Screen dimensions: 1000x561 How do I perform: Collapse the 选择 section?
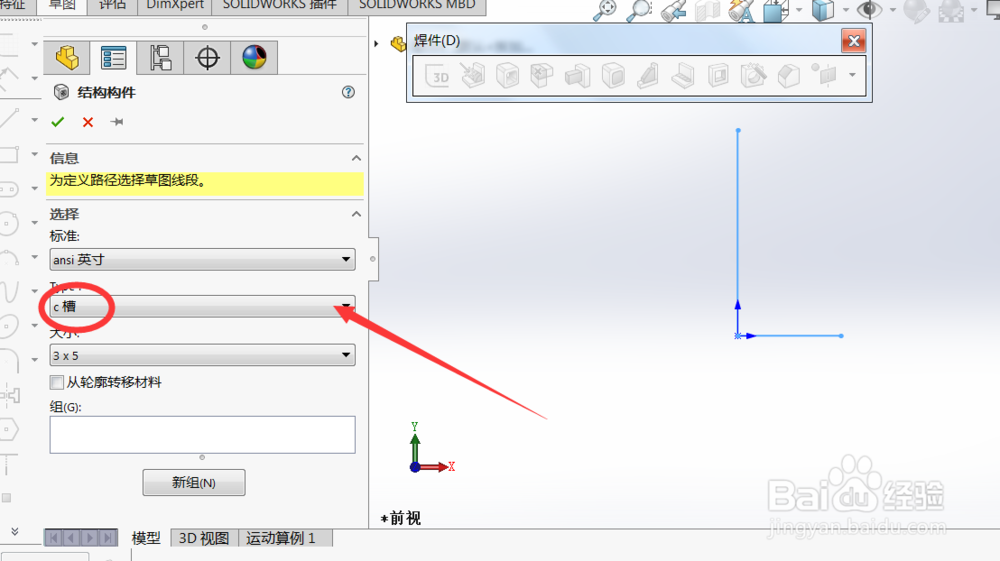(357, 214)
